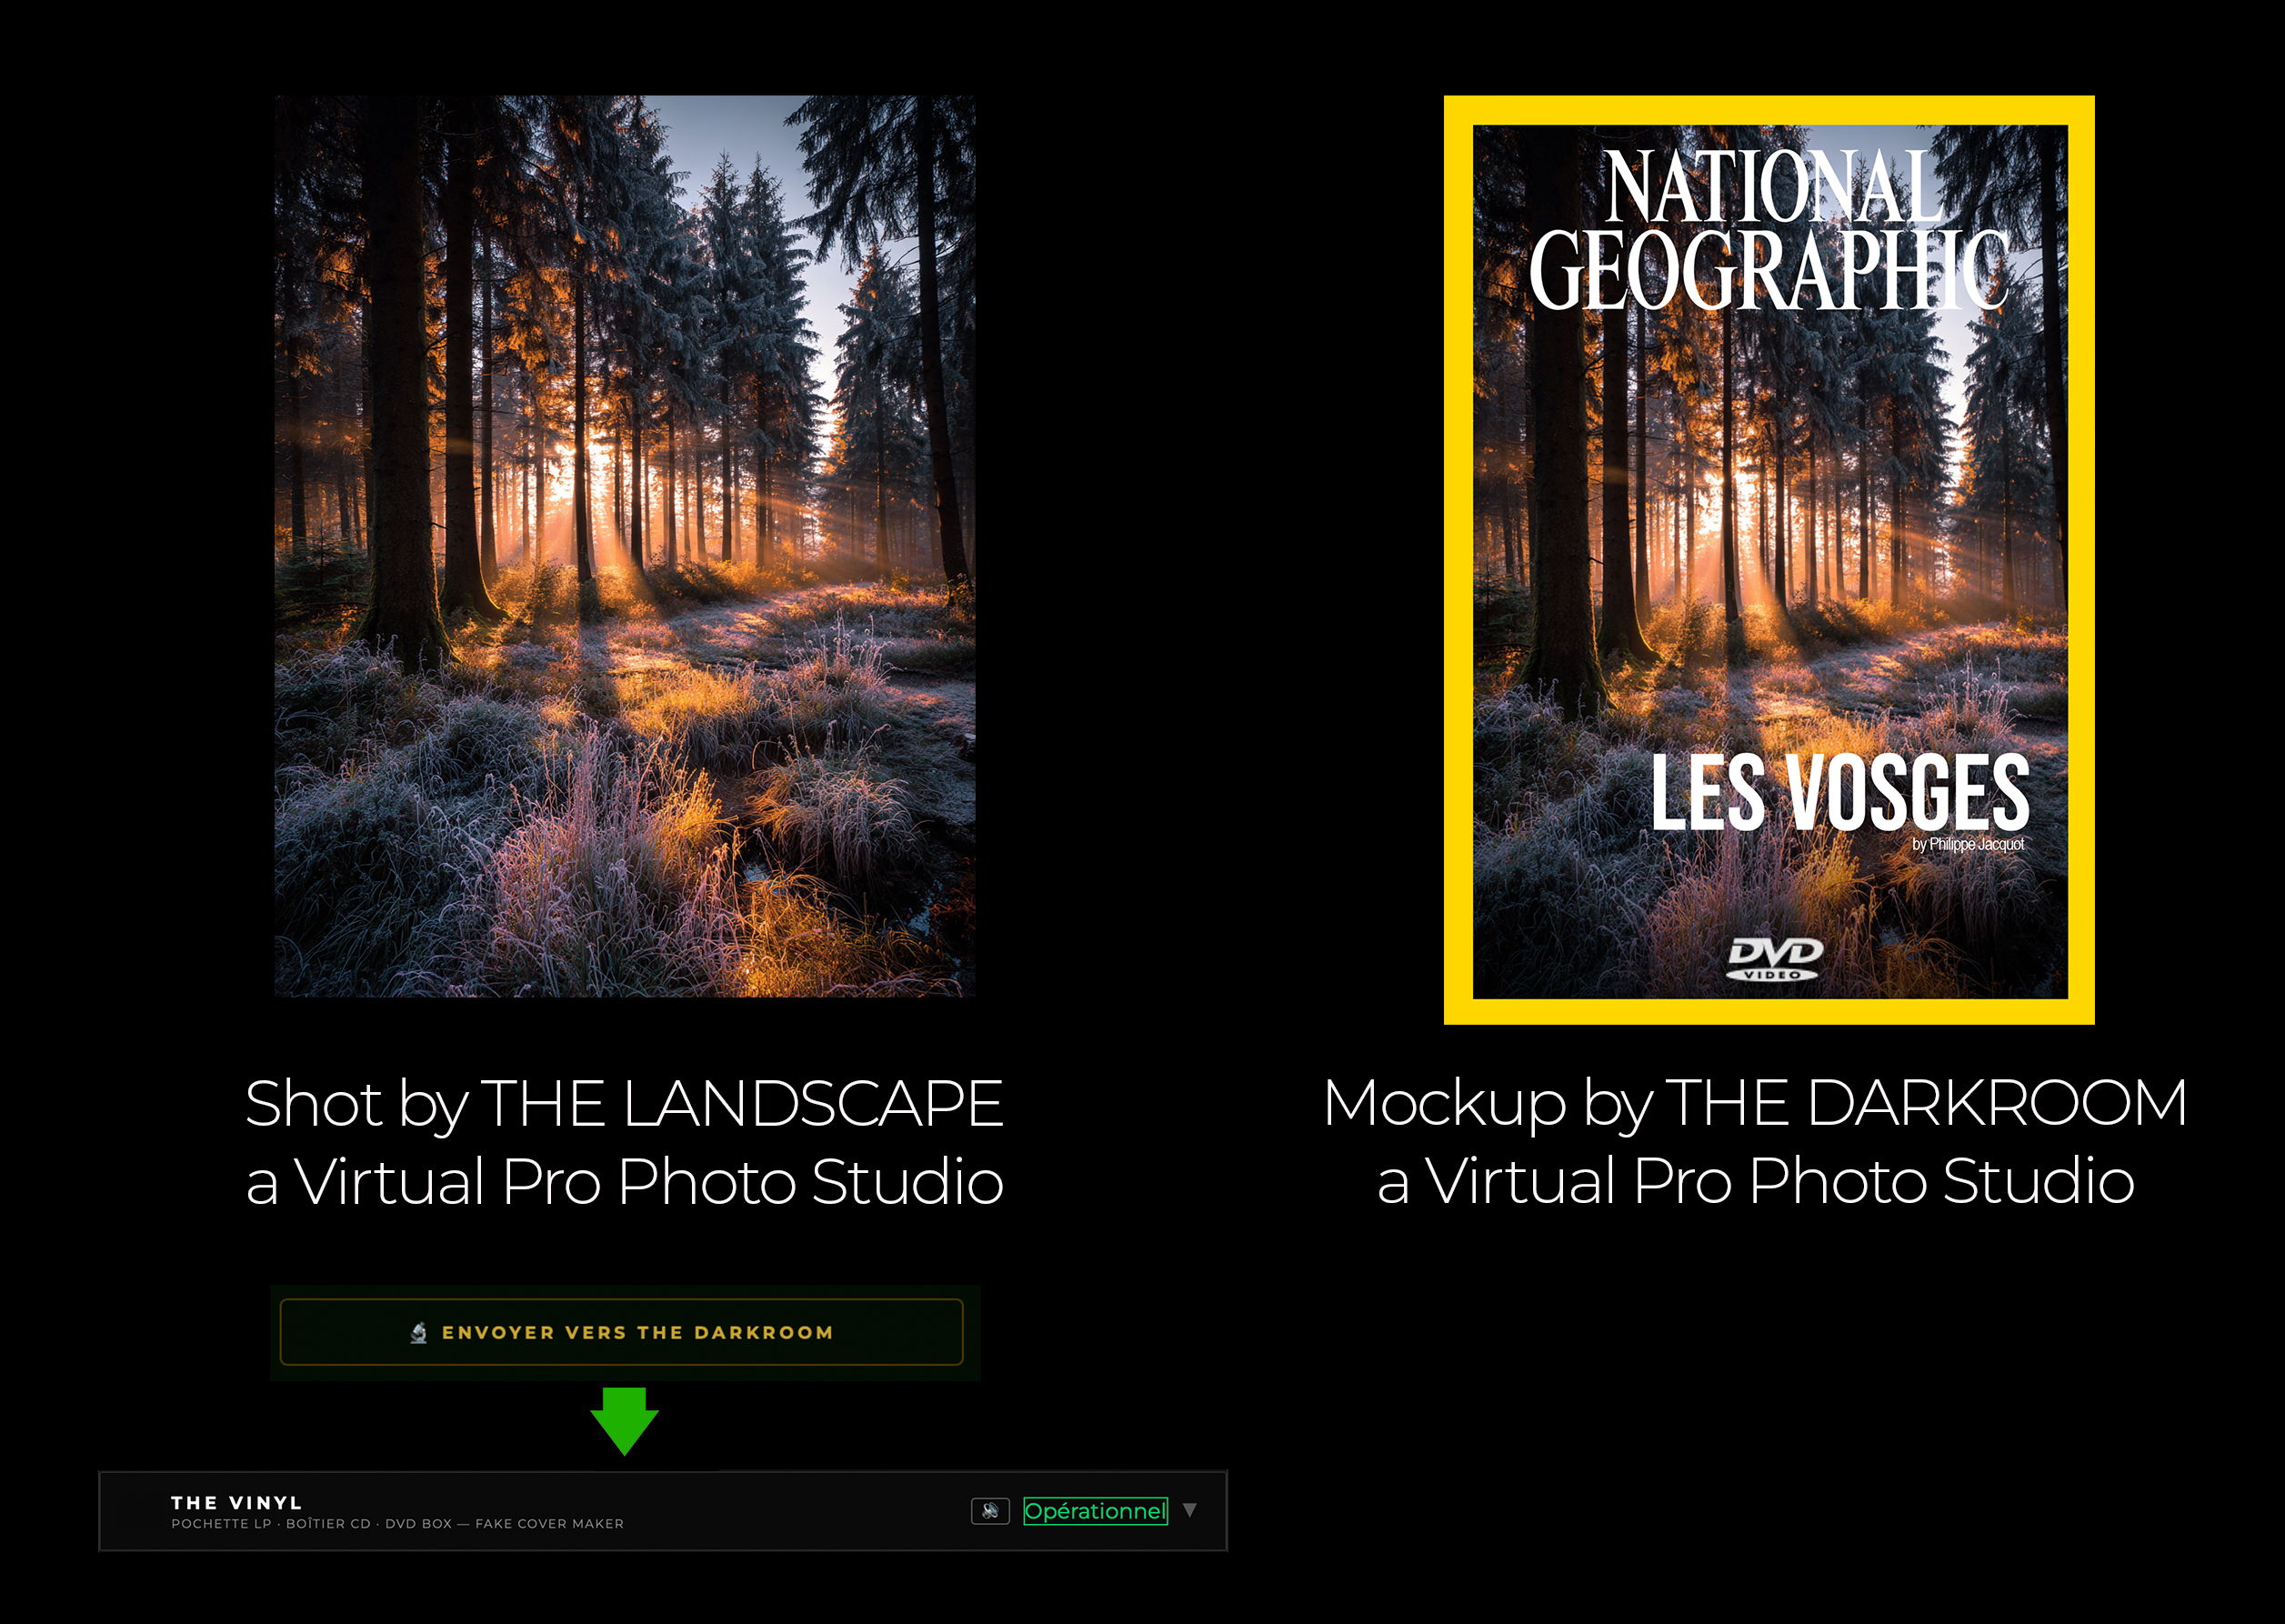
Task: Click 'Mockup by THE DARKROOM' caption
Action: click(x=1755, y=1103)
